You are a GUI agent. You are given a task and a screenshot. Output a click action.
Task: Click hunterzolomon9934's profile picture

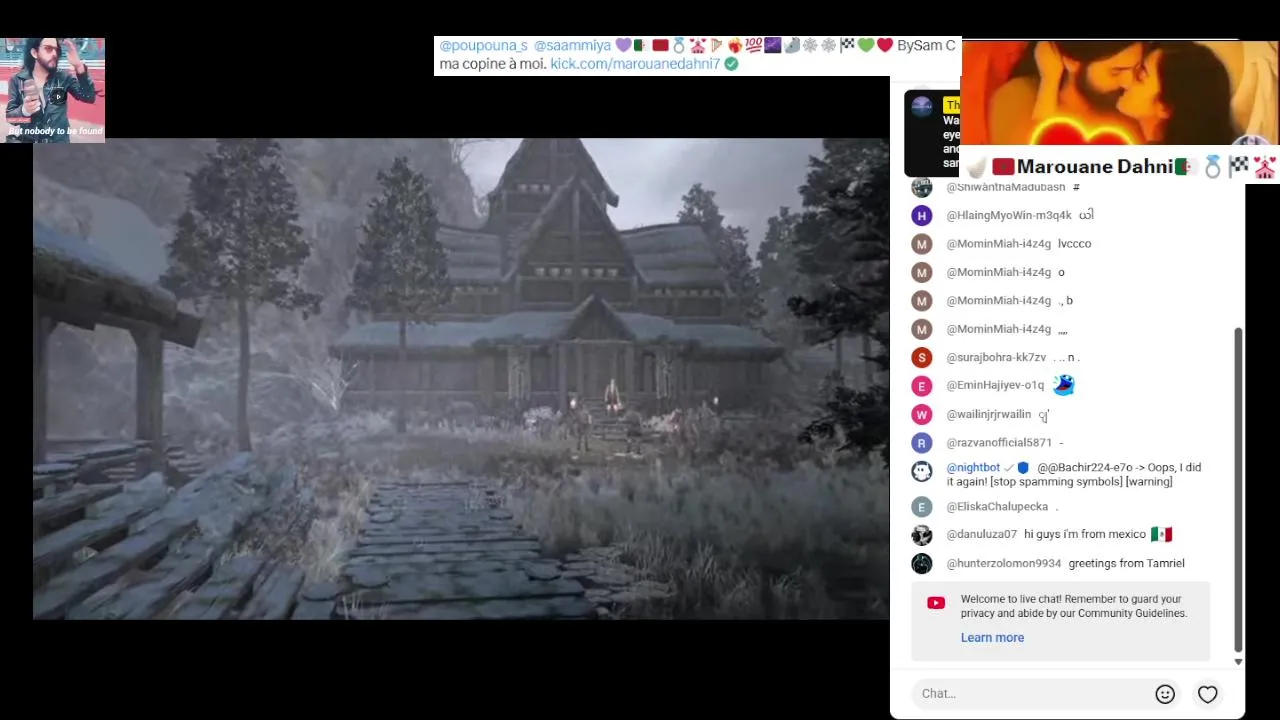click(922, 564)
